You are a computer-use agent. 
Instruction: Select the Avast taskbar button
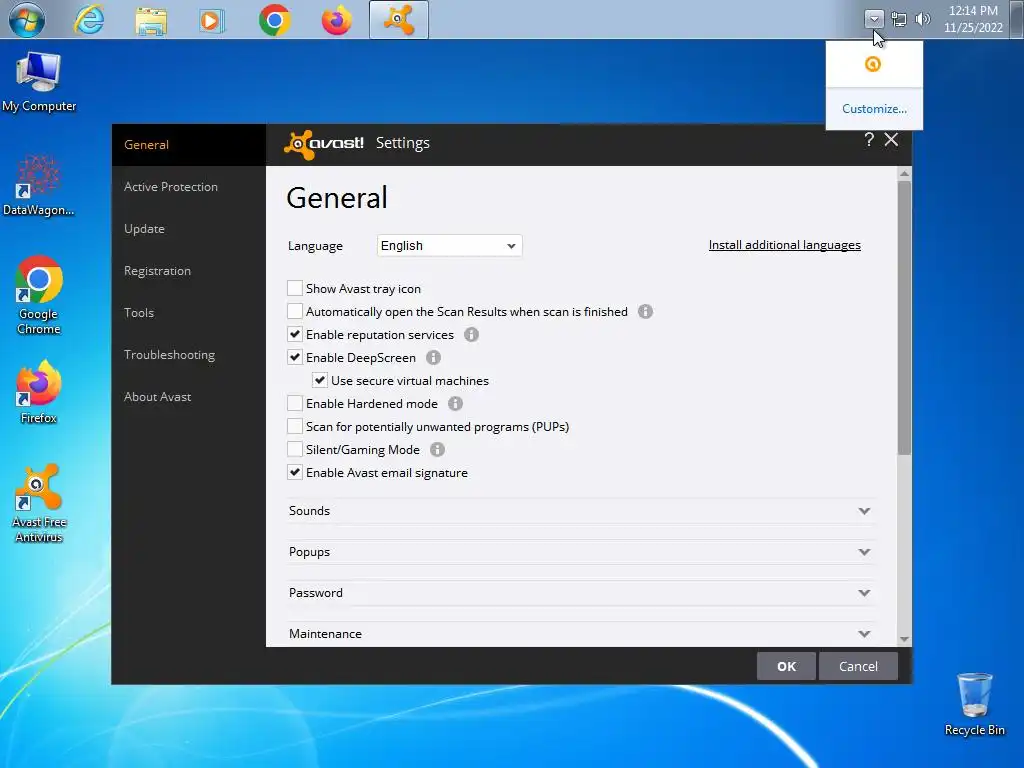pos(398,20)
